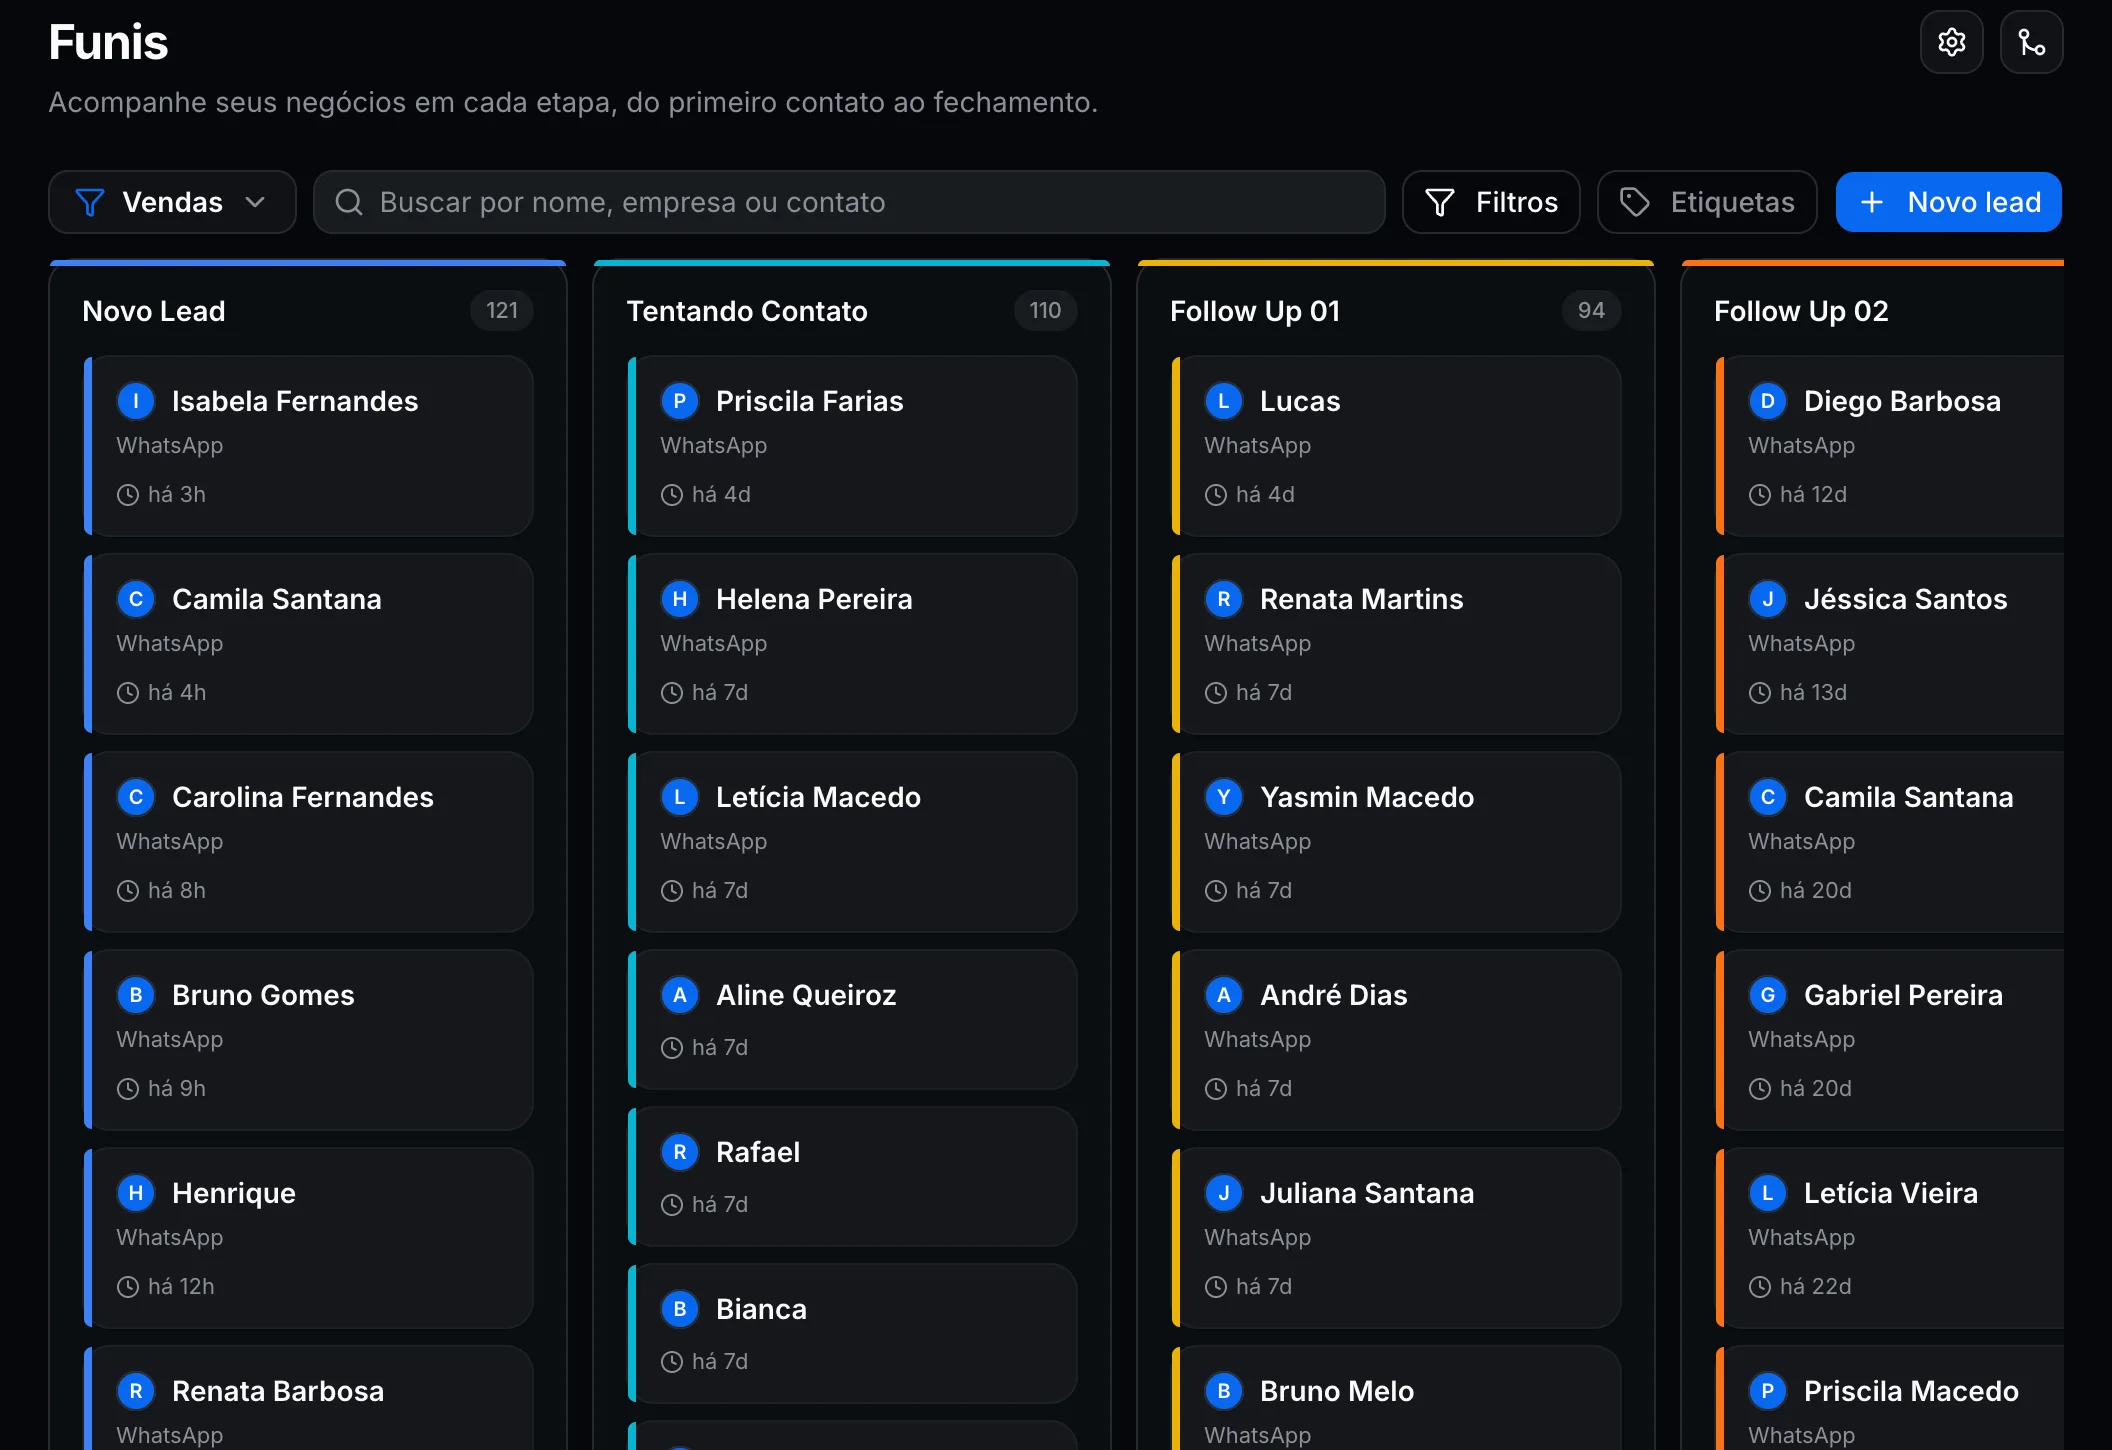Open the Etiquetas tags button

click(1707, 202)
